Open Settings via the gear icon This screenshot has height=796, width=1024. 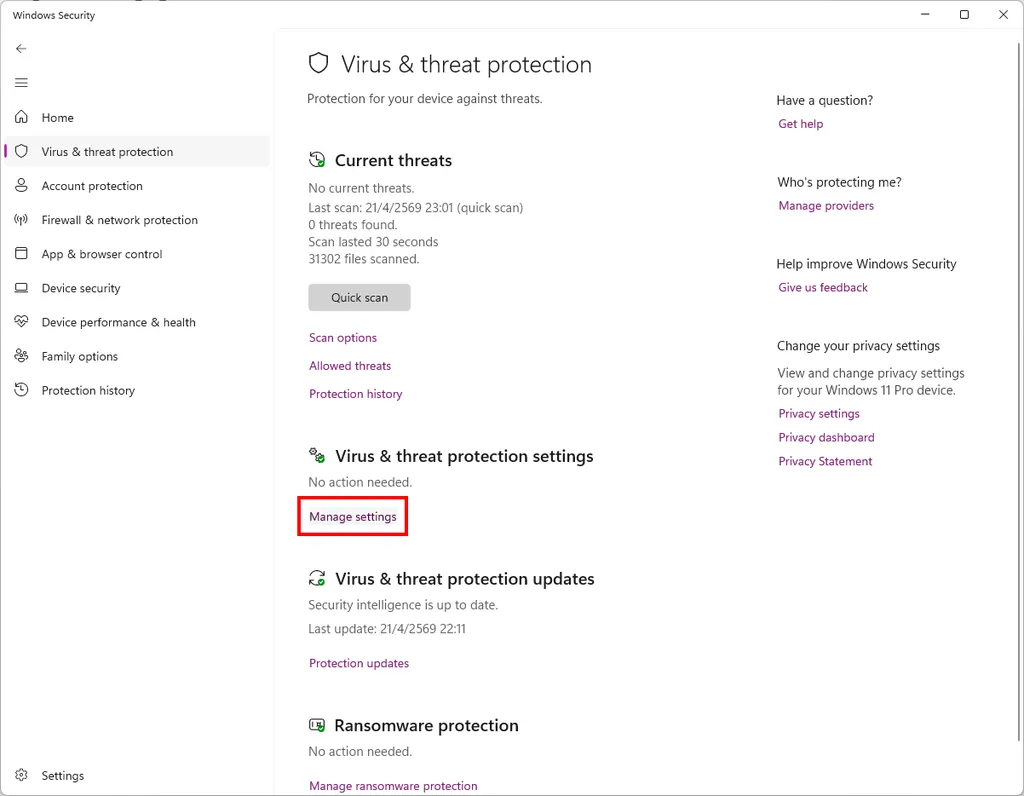tap(21, 775)
